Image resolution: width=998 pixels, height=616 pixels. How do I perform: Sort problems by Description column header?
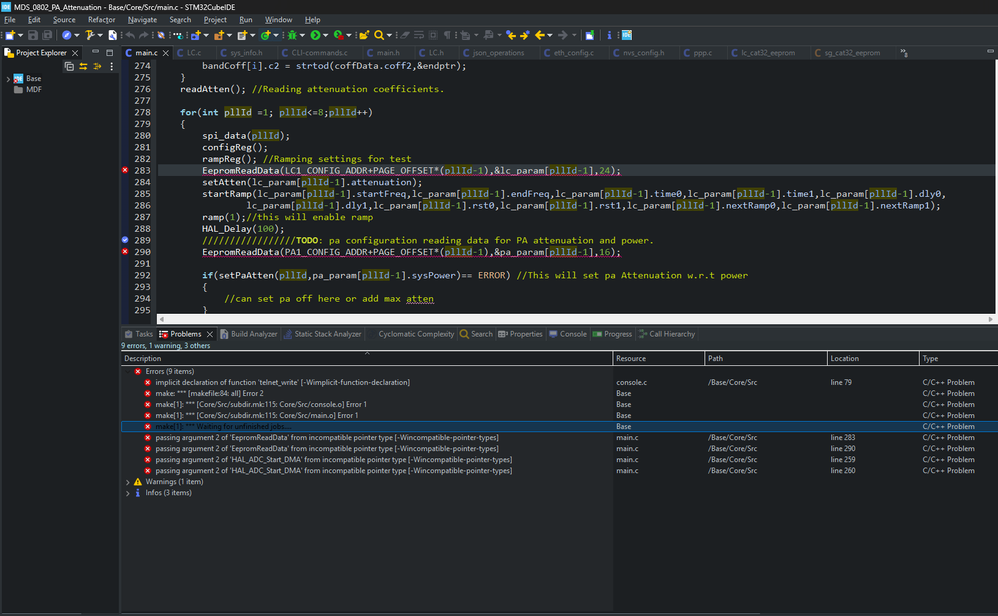tap(366, 359)
